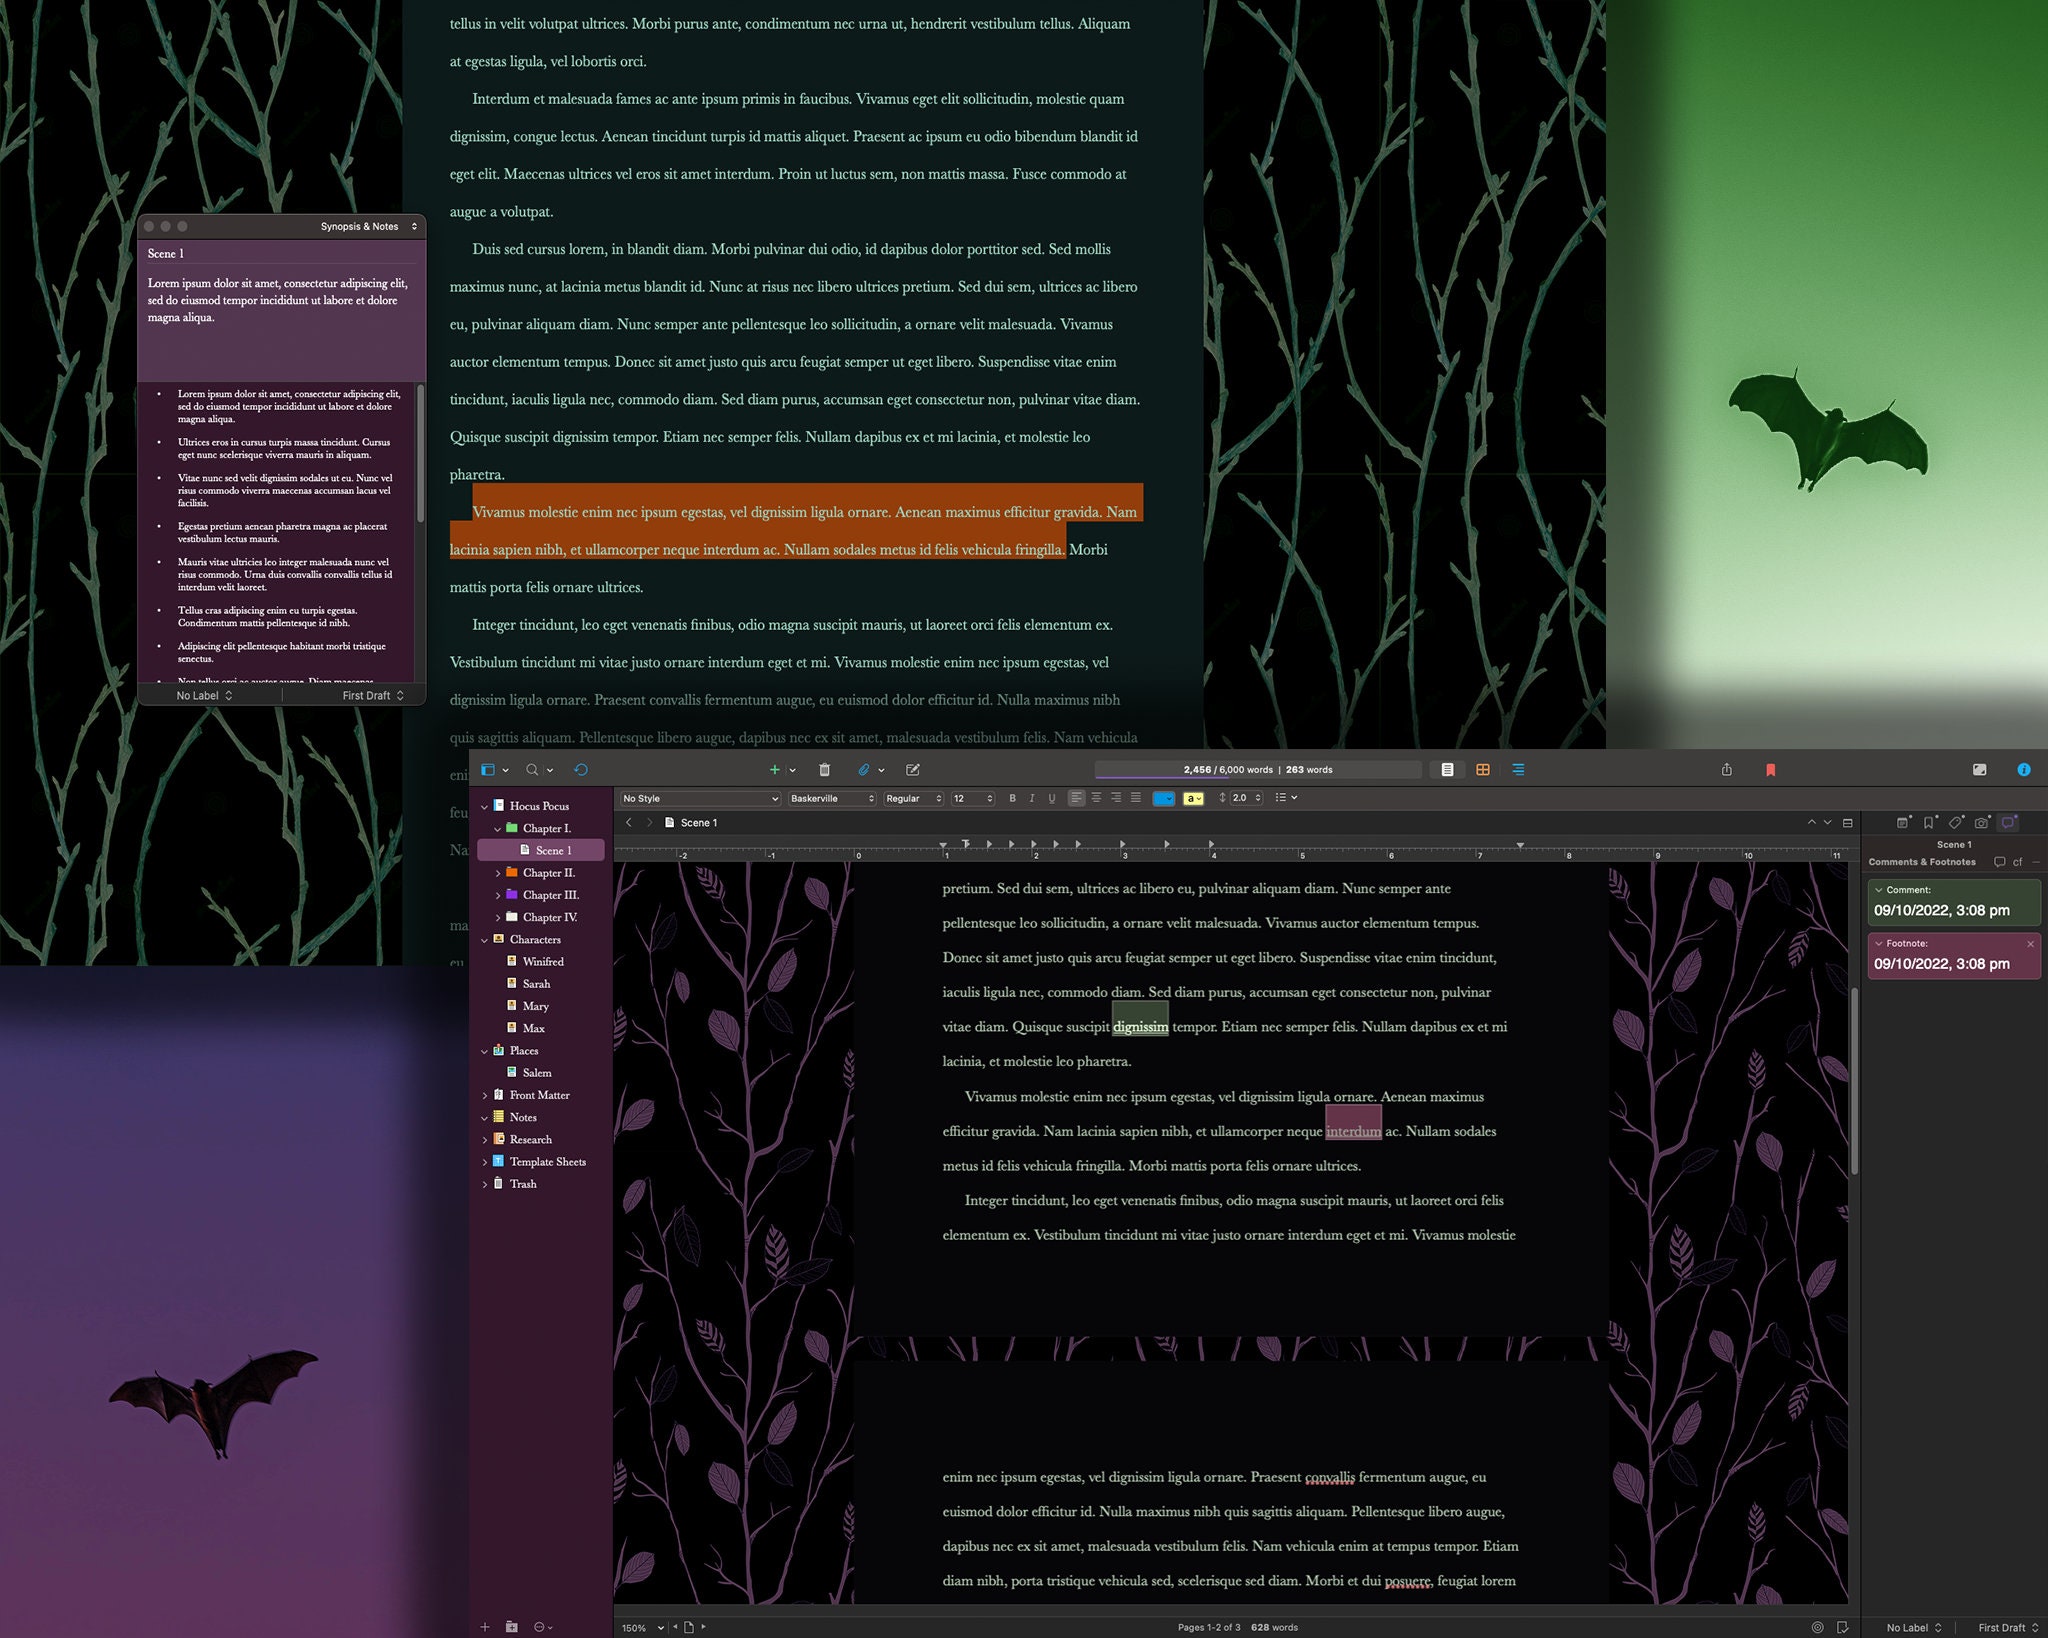Open the First Draft status control at bottom right
The image size is (2048, 1638).
pyautogui.click(x=2009, y=1626)
